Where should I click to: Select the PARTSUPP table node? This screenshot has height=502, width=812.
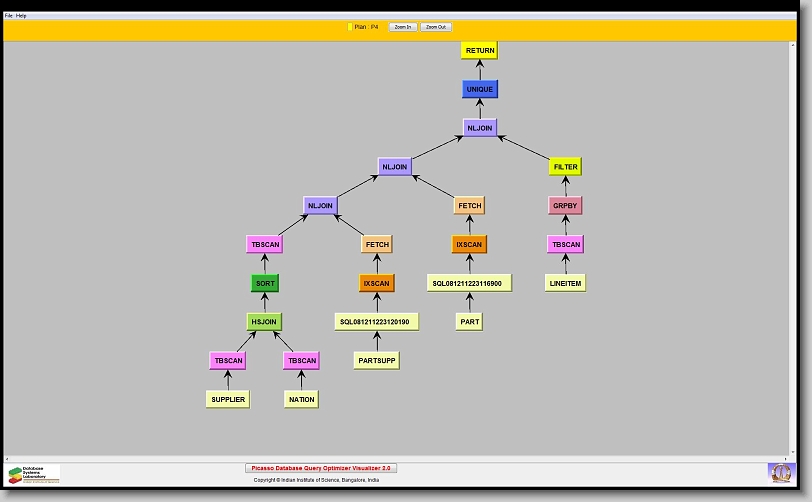click(x=377, y=360)
